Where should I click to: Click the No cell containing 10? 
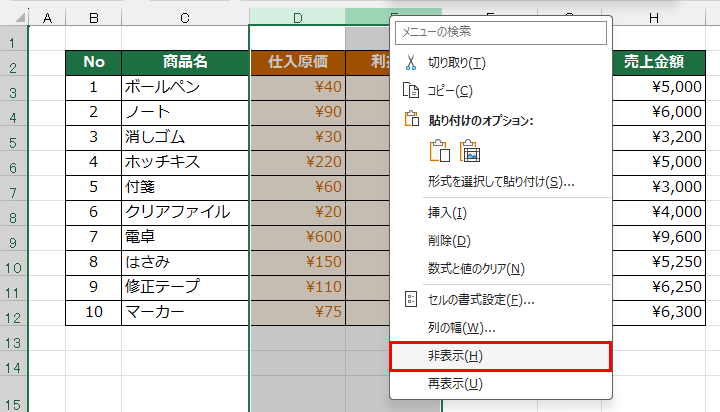94,312
